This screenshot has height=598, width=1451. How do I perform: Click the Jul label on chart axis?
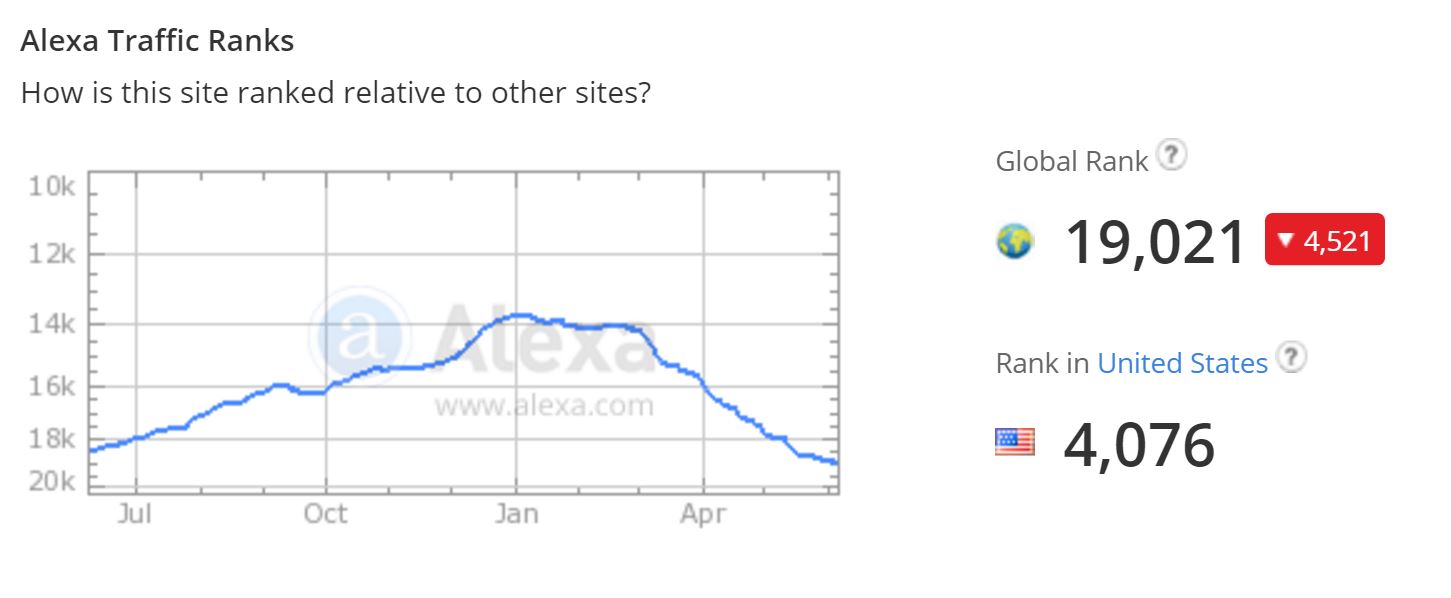coord(134,514)
